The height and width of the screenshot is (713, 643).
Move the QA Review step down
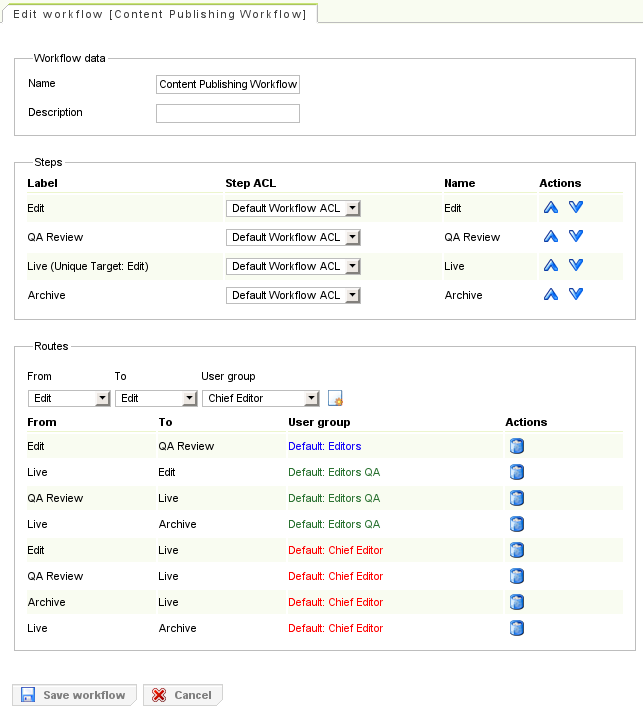575,237
